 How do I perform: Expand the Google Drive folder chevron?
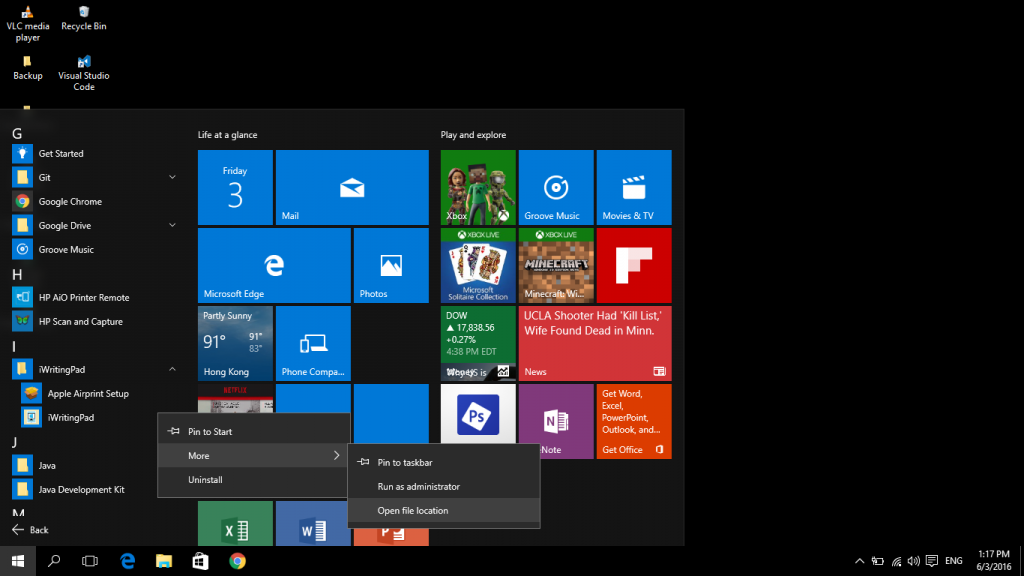click(172, 226)
